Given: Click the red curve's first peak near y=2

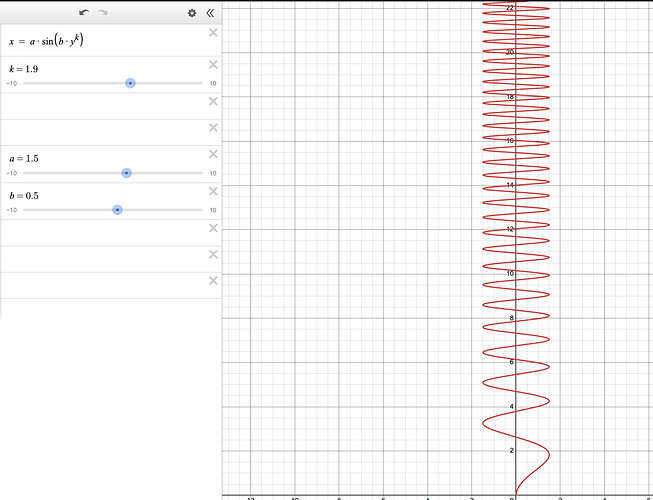Looking at the screenshot, I should click(x=549, y=455).
